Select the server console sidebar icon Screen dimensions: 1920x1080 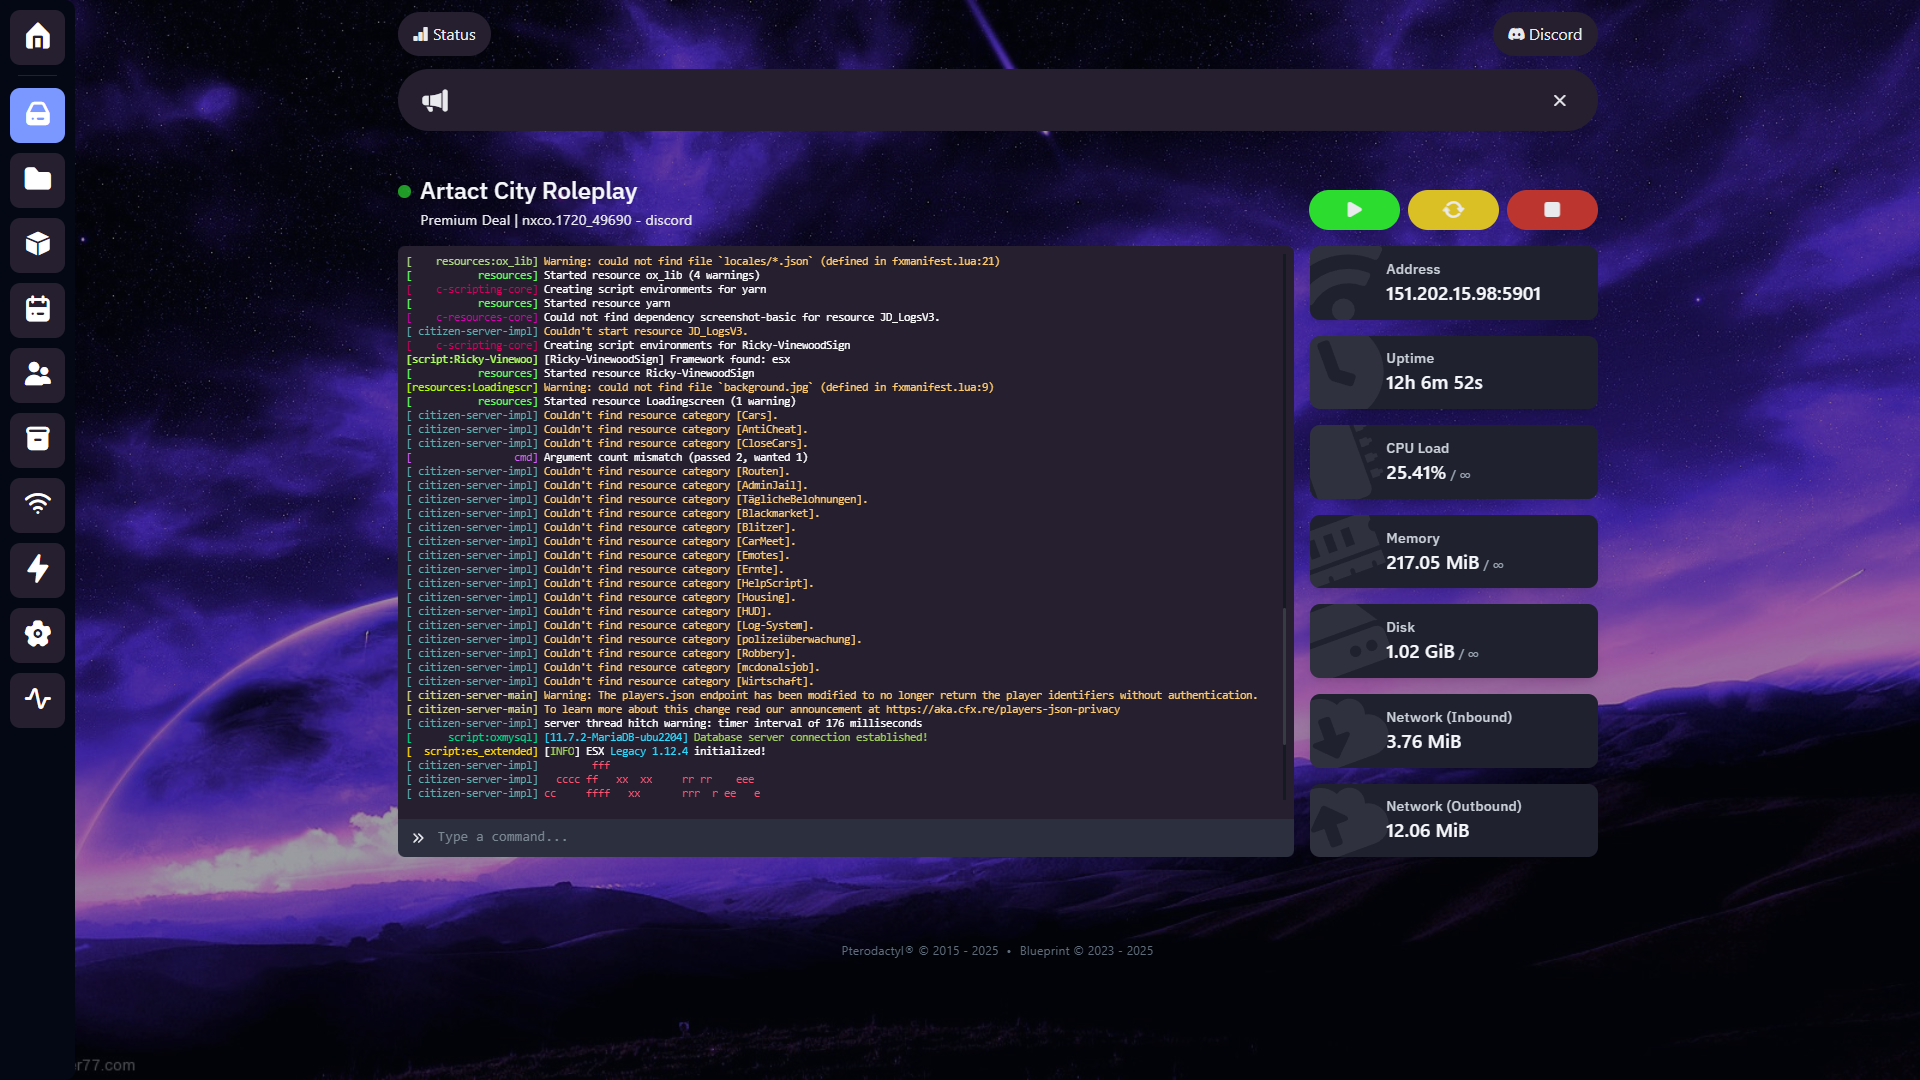click(38, 115)
